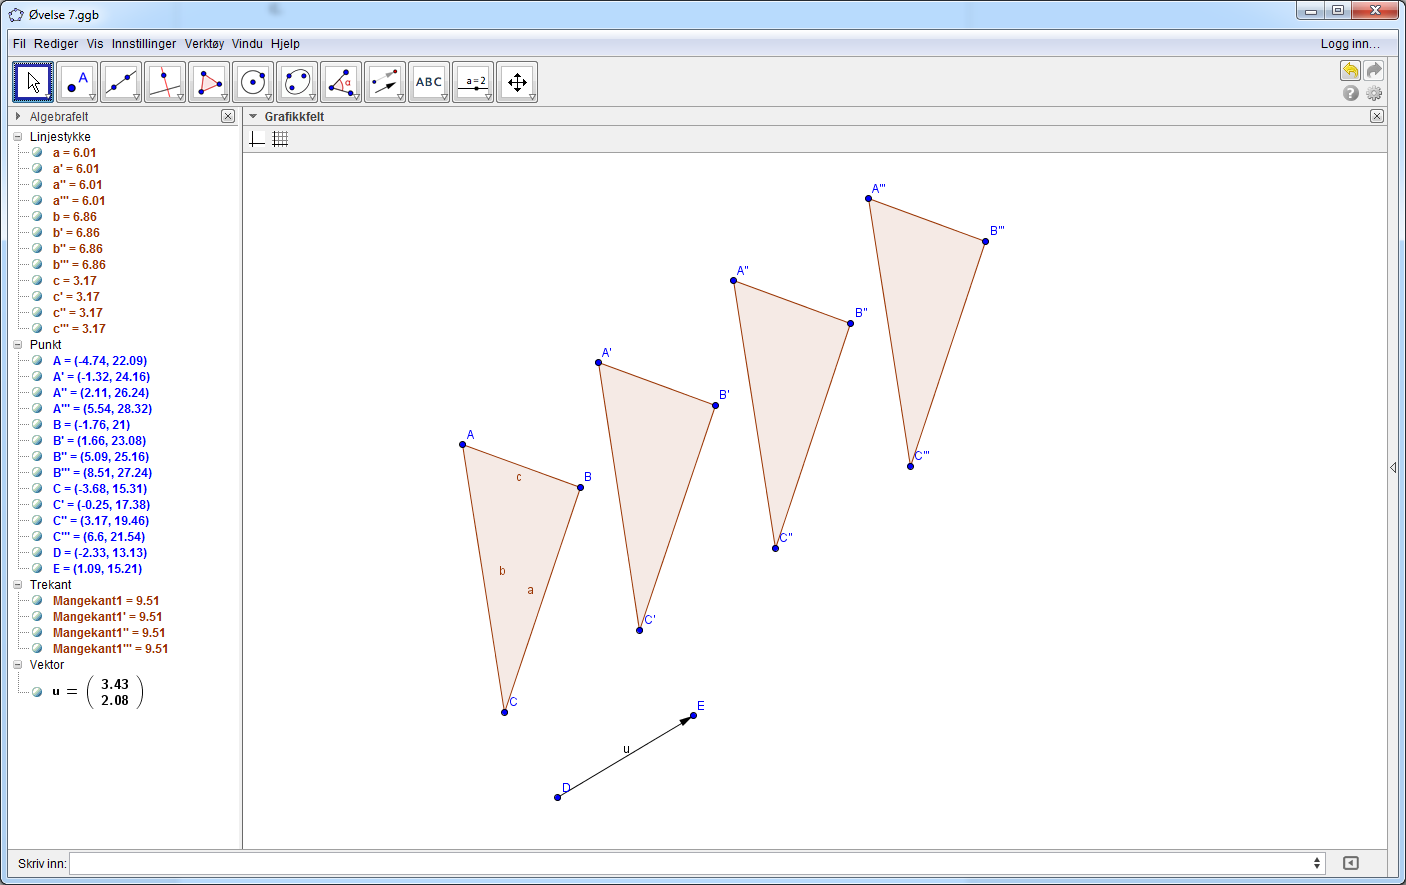Select the Slider a=2 tool

(473, 82)
